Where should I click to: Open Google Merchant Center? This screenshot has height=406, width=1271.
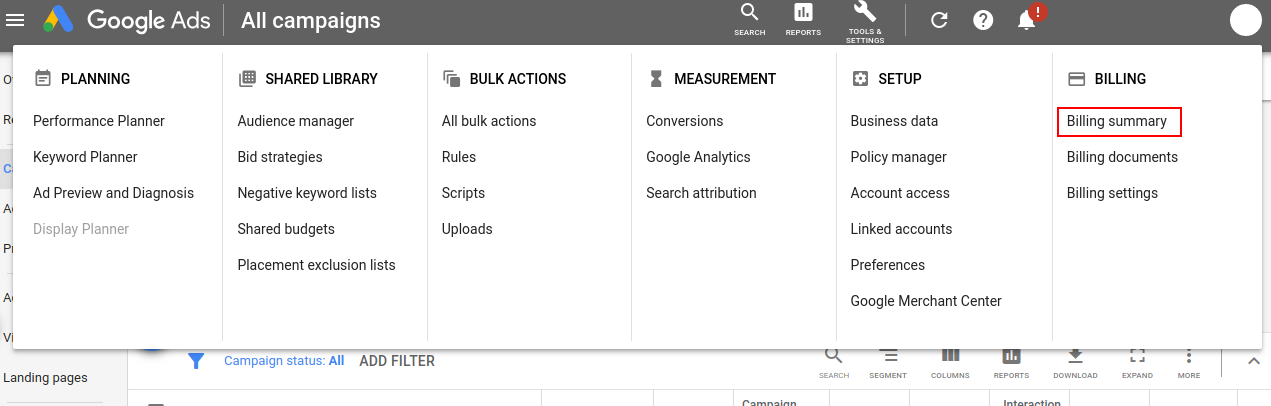click(x=926, y=301)
